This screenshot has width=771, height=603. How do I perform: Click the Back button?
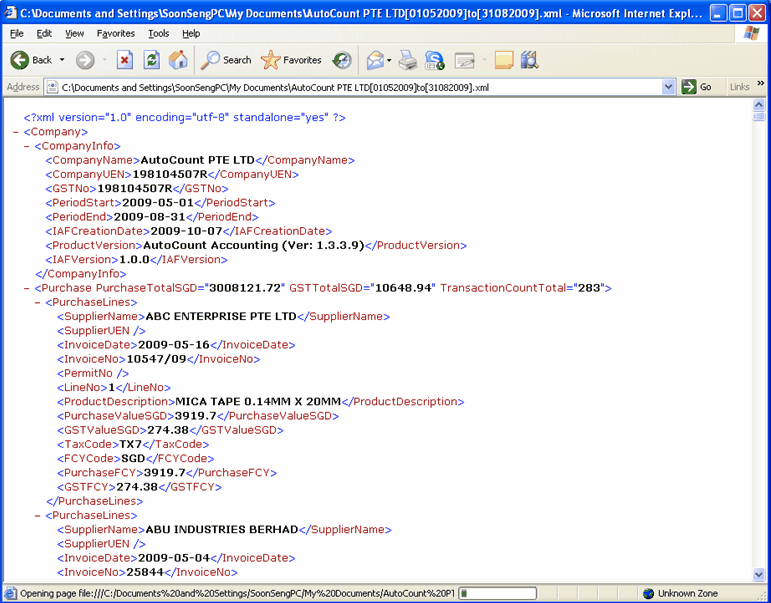click(31, 60)
